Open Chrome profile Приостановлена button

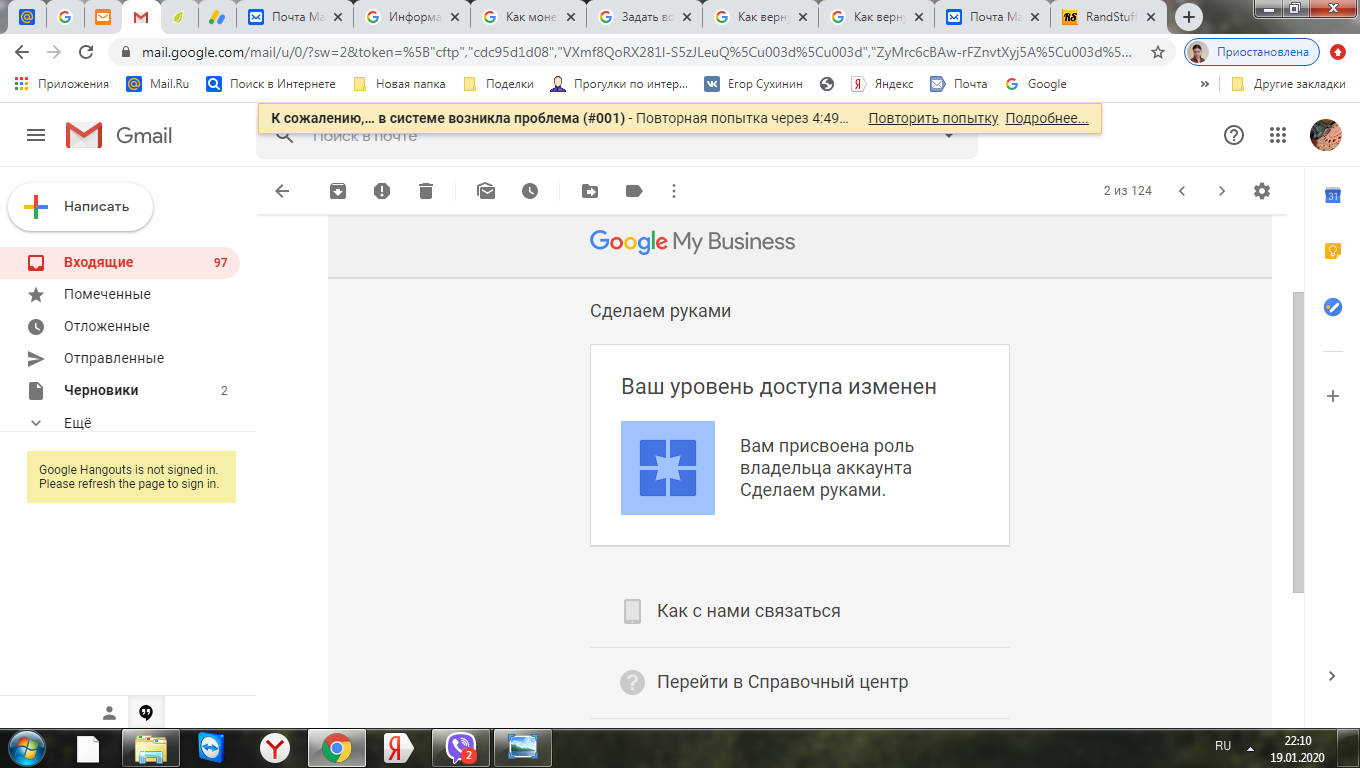pyautogui.click(x=1251, y=52)
